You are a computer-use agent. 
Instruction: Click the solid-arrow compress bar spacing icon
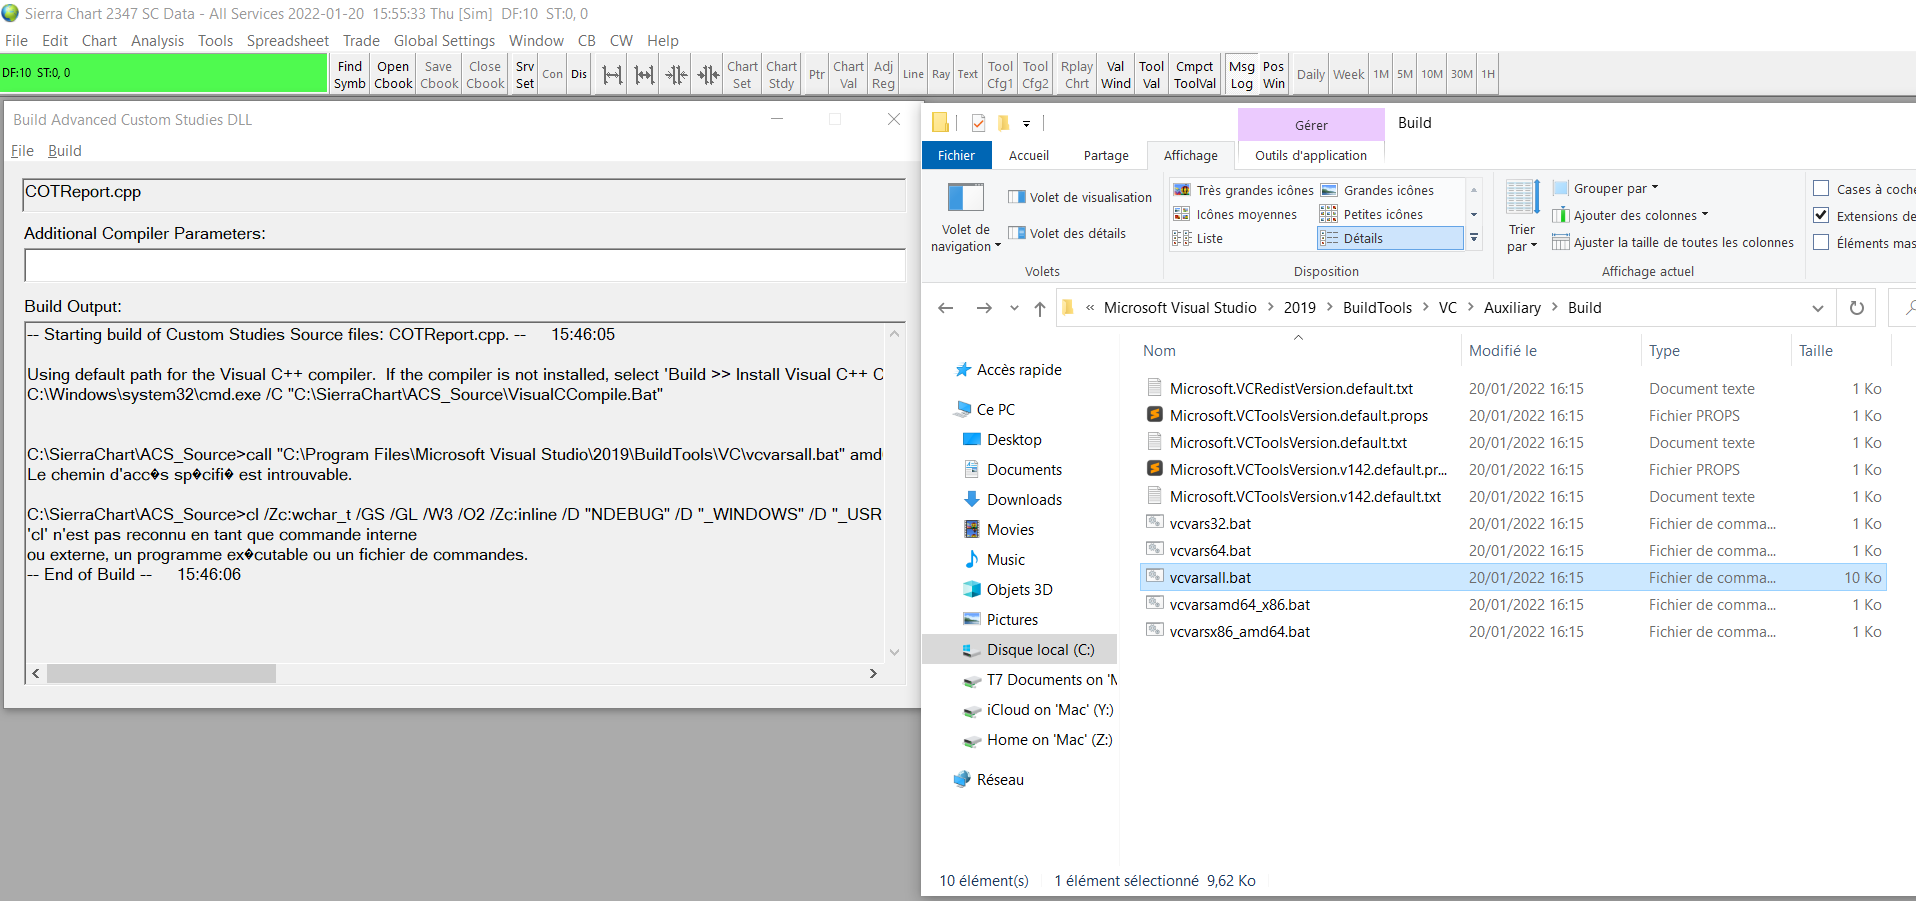(x=708, y=74)
